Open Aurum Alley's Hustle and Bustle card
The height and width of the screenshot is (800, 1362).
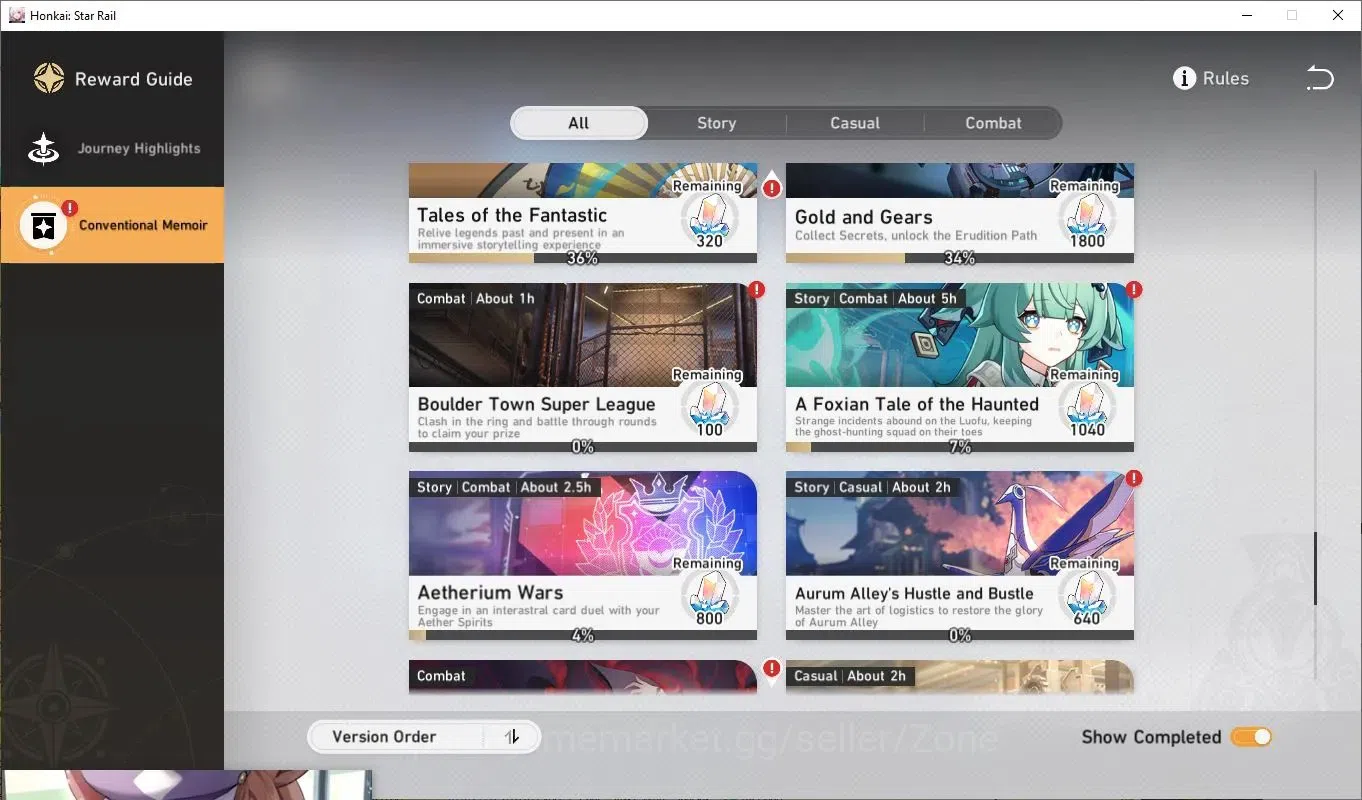coord(960,556)
